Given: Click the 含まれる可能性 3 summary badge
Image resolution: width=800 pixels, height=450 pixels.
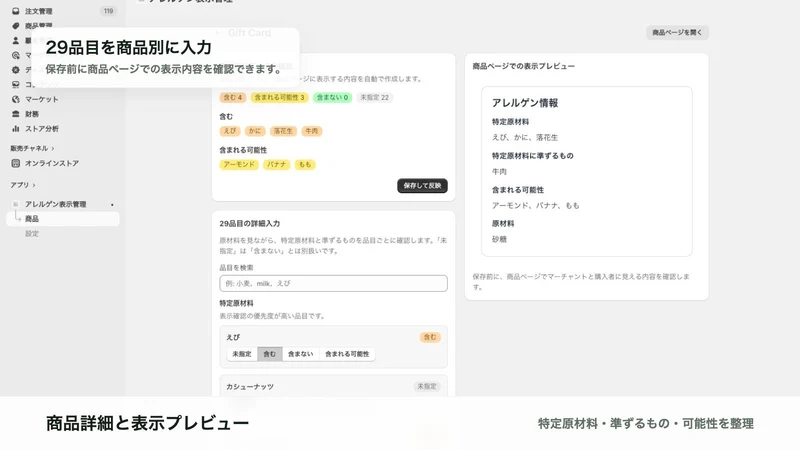Looking at the screenshot, I should 279,97.
